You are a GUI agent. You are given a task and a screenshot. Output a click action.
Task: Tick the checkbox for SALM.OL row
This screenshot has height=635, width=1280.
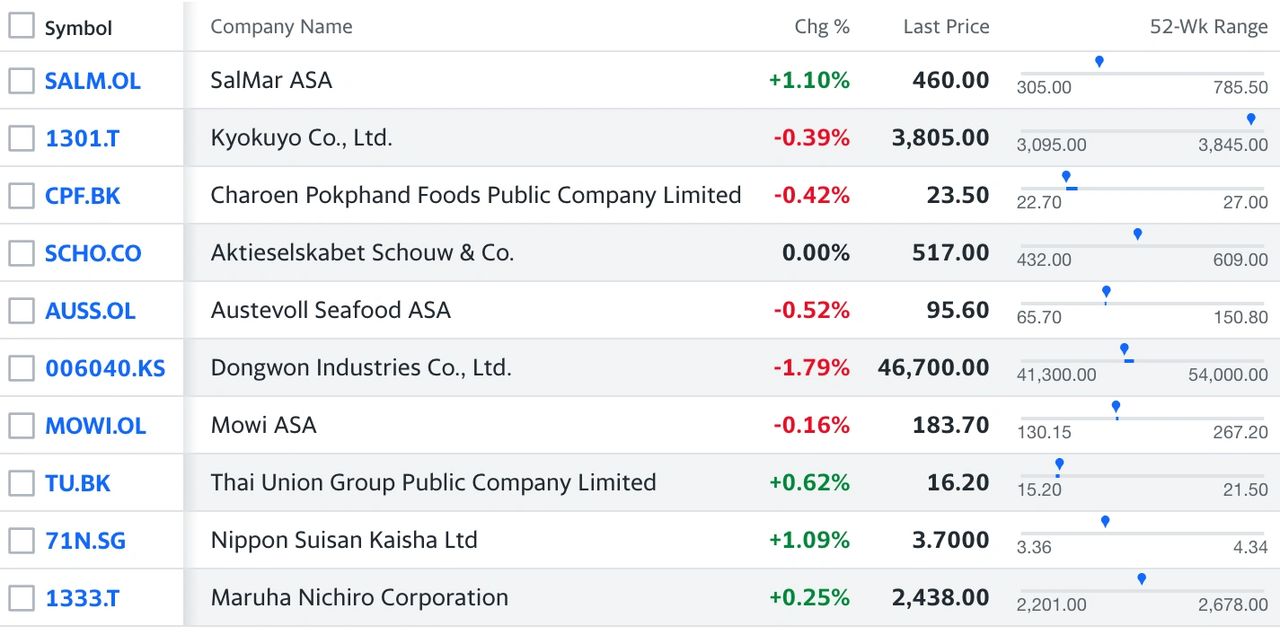21,81
